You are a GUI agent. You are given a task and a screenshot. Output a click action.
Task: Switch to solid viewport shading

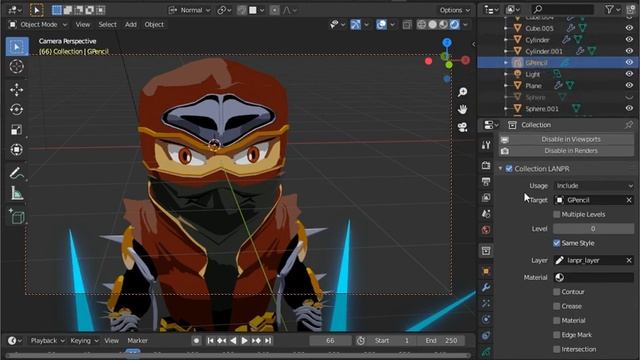click(433, 24)
